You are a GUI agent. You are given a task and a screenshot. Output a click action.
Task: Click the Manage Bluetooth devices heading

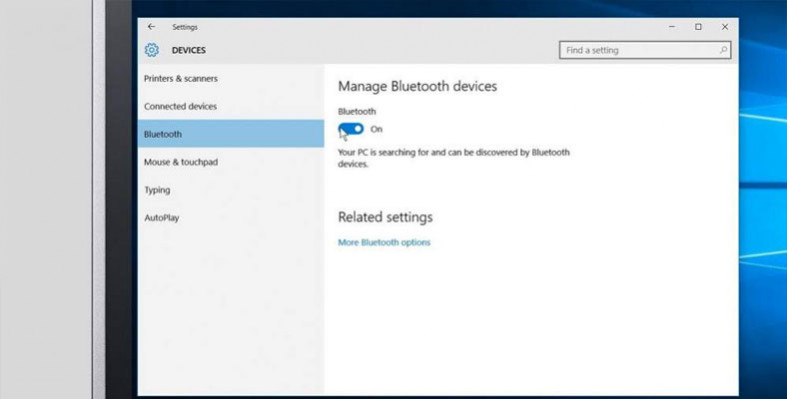[418, 86]
